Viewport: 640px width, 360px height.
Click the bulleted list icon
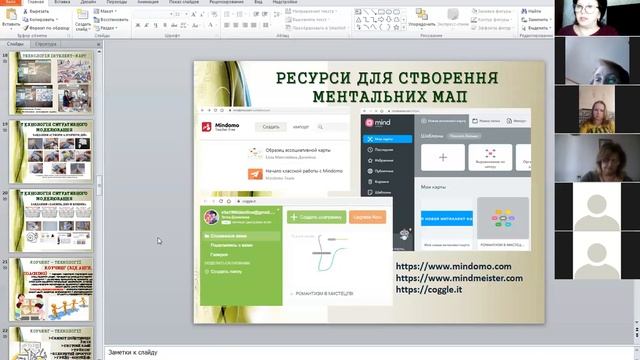(x=227, y=14)
